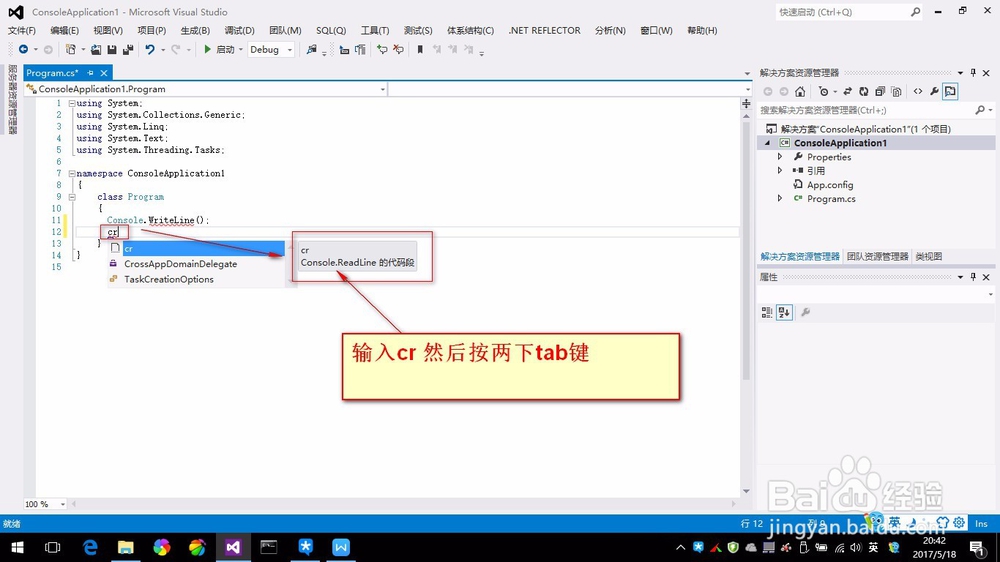Image resolution: width=1000 pixels, height=562 pixels.
Task: Select the solution 'ConsoleApplication1' root node
Action: pos(865,129)
